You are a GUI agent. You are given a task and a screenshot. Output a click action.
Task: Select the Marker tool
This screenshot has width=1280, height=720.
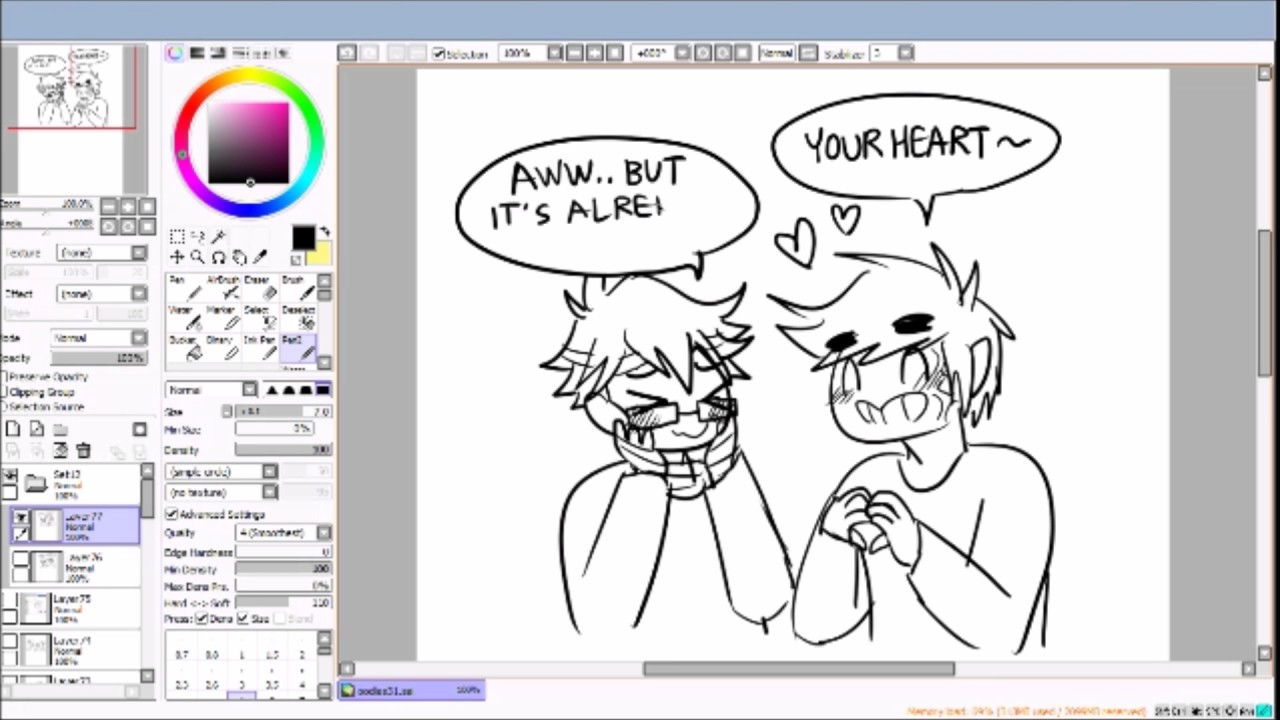coord(222,317)
